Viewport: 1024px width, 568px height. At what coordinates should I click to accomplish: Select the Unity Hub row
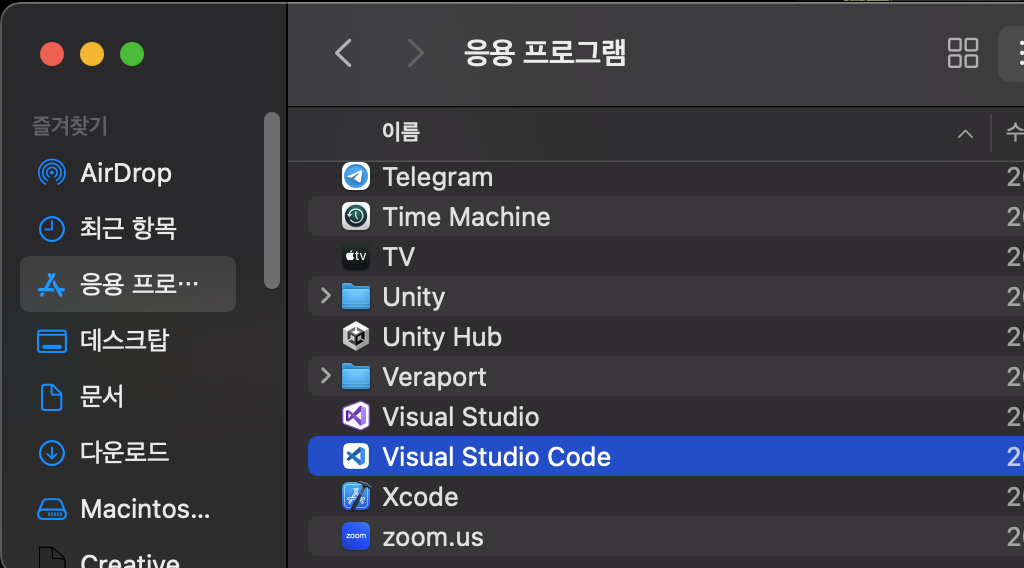tap(665, 336)
